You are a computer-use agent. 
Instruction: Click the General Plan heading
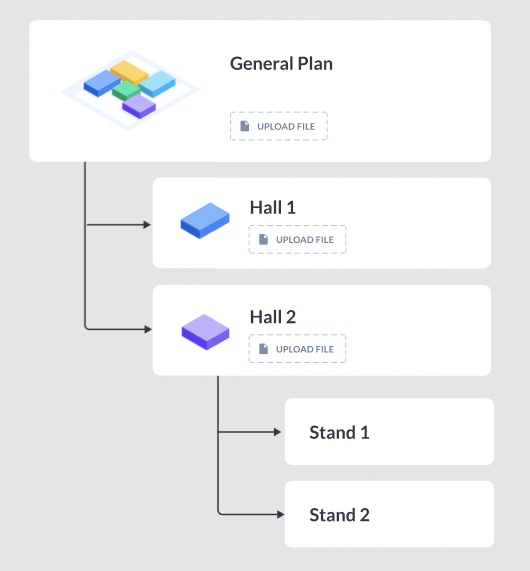(281, 64)
